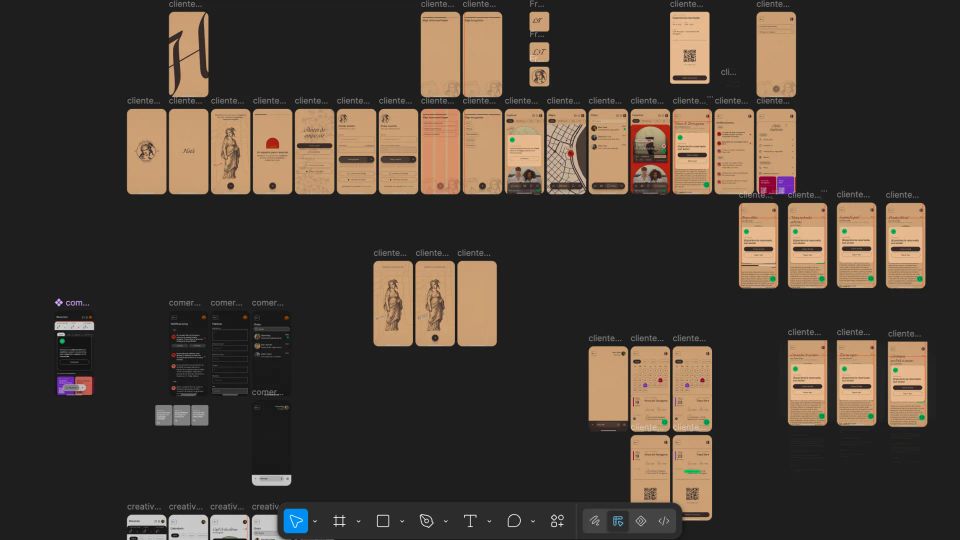Expand the Frame tool options arrow
960x540 pixels.
pyautogui.click(x=359, y=522)
